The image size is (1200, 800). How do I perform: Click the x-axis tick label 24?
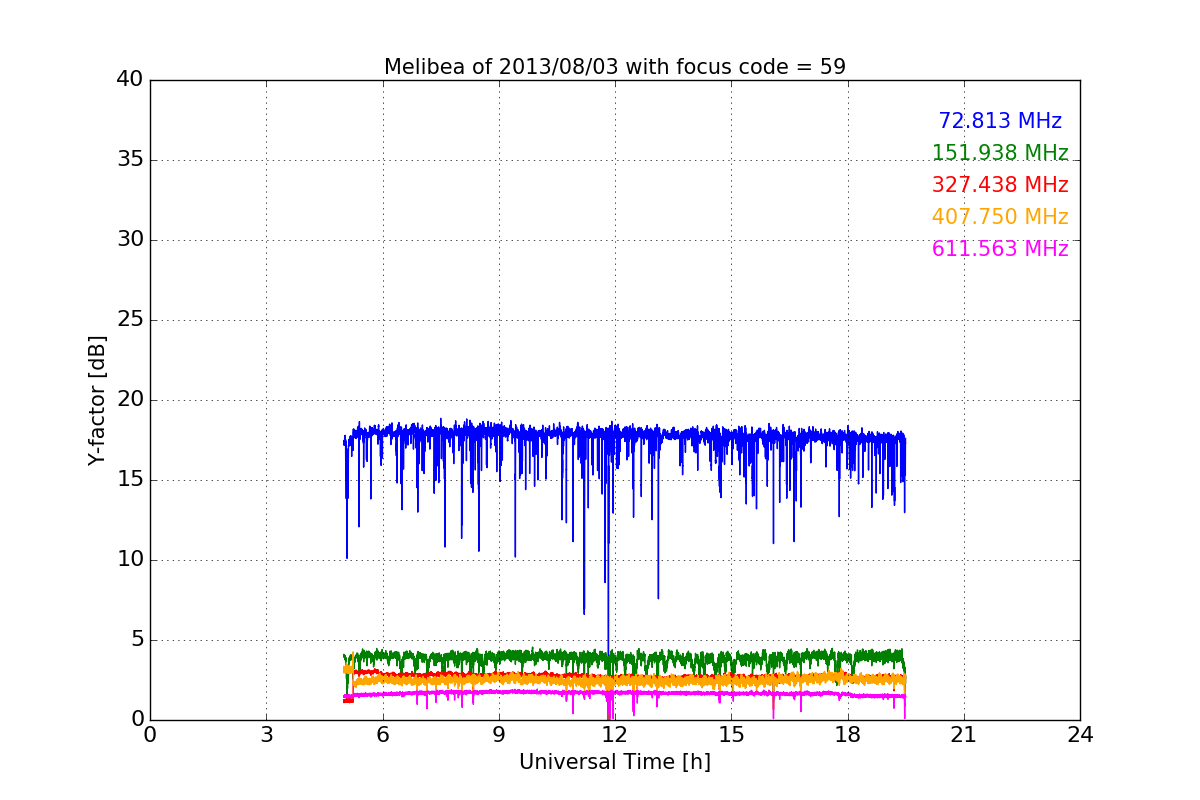click(x=1080, y=735)
